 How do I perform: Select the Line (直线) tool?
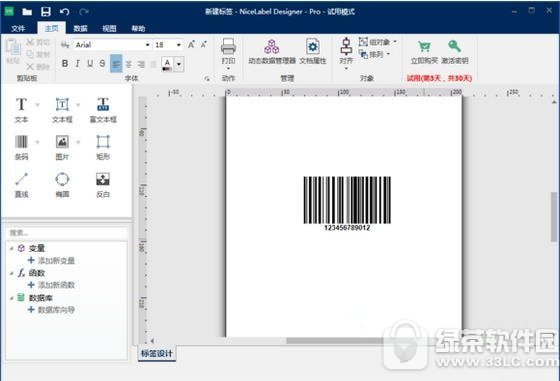[21, 185]
